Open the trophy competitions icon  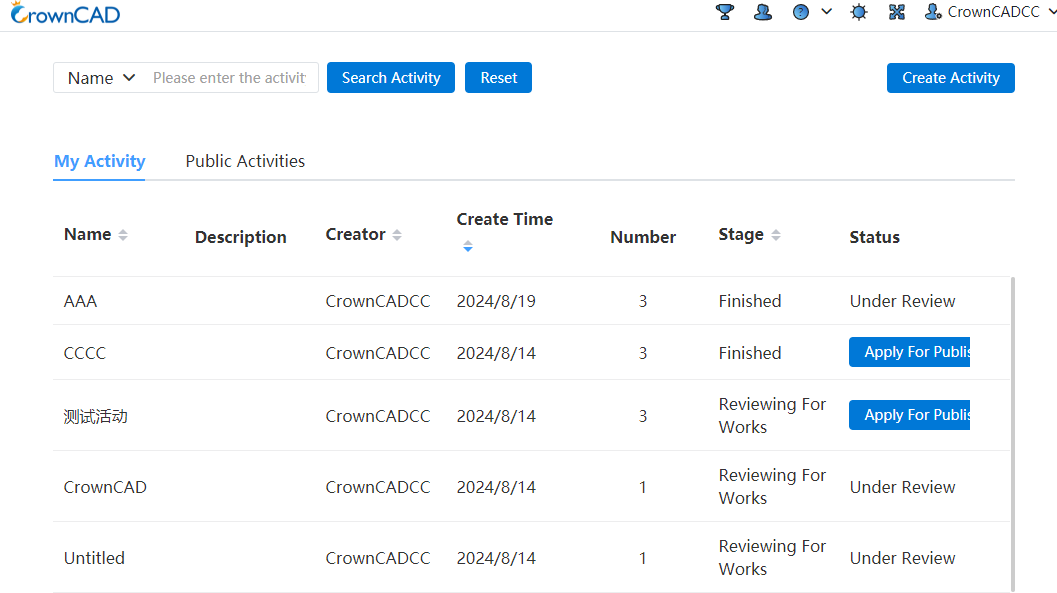725,12
